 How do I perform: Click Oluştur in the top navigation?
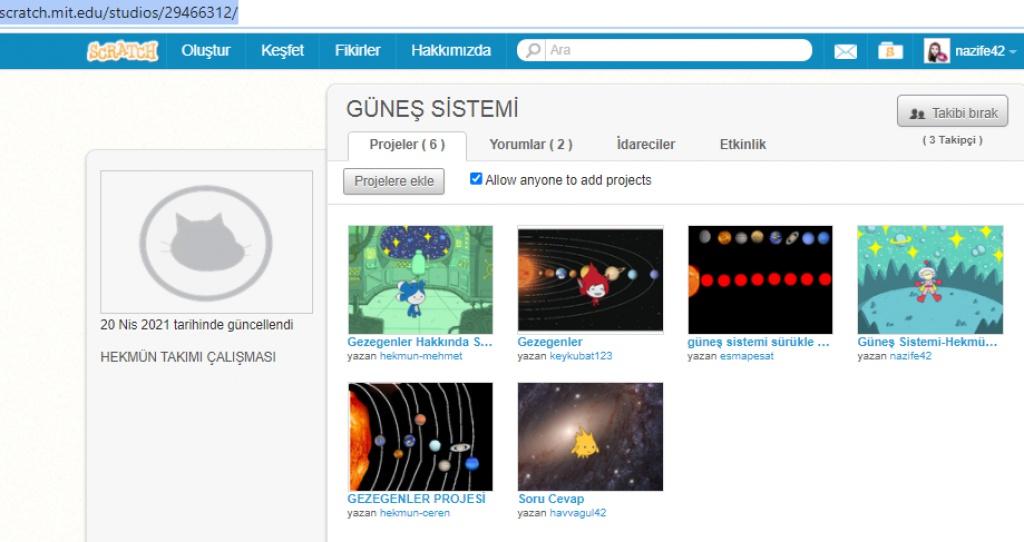point(206,51)
